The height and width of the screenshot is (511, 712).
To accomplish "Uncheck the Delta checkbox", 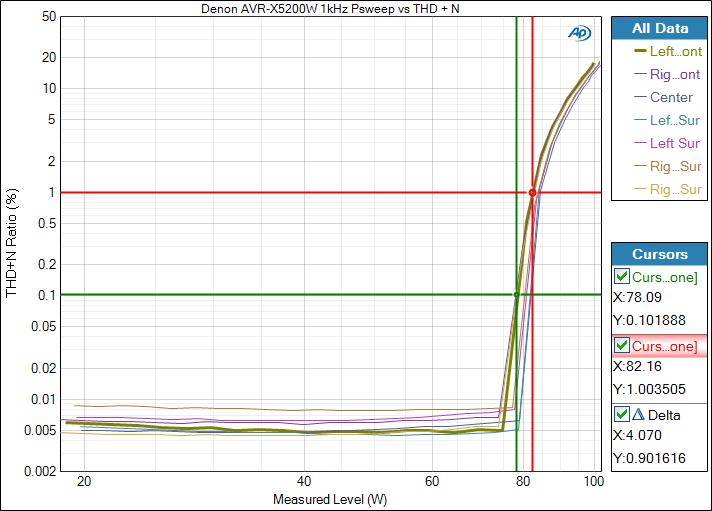I will click(622, 414).
